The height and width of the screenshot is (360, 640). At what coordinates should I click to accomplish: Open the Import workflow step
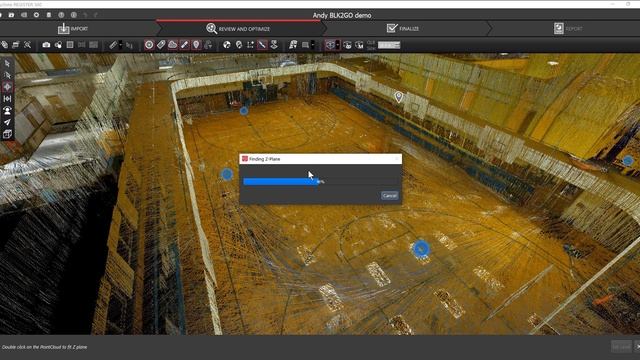click(x=73, y=29)
